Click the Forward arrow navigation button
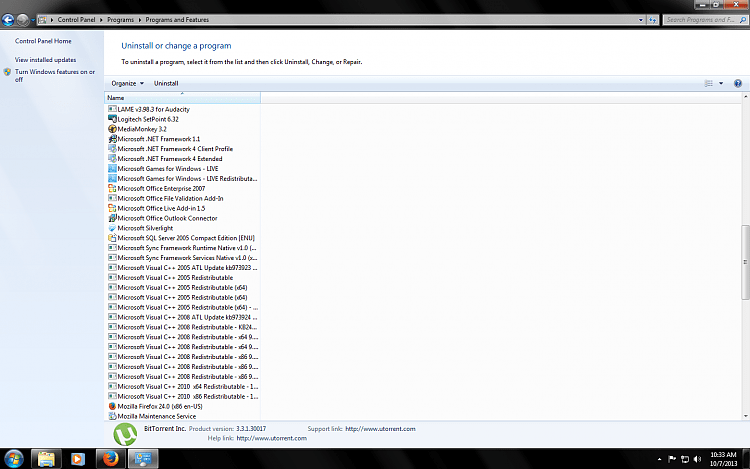This screenshot has height=469, width=750. tap(22, 20)
